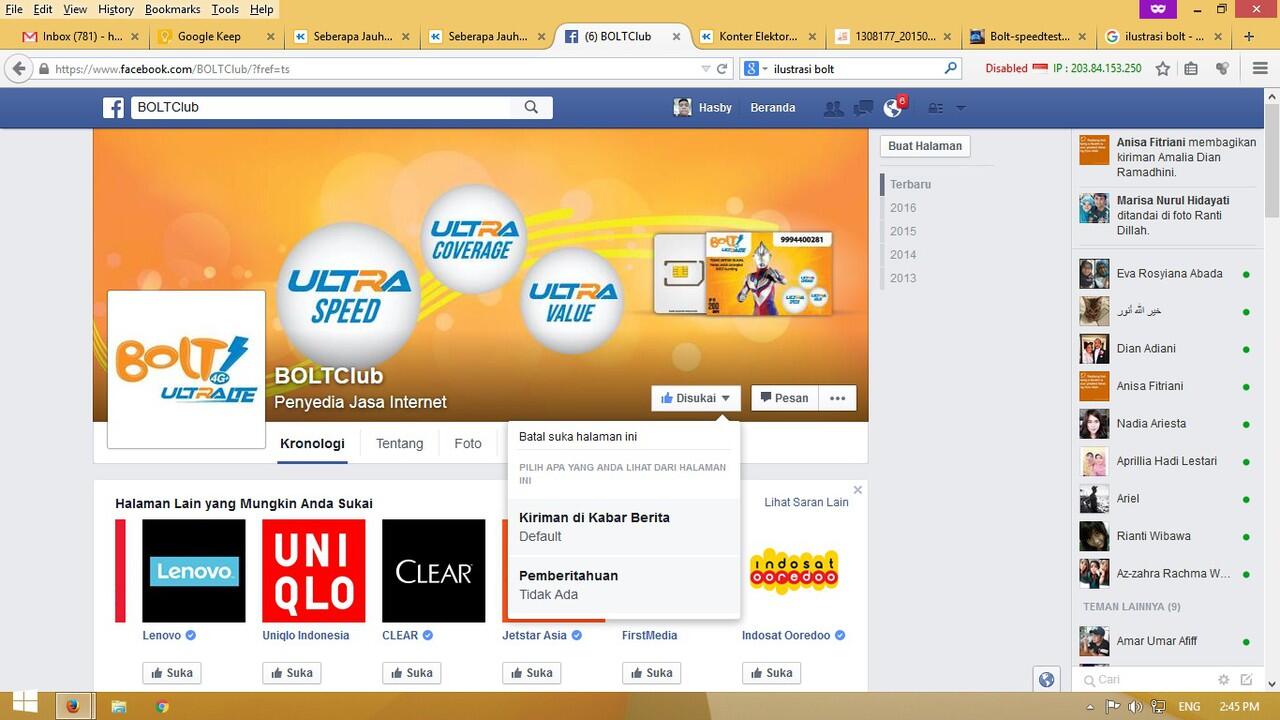Image resolution: width=1280 pixels, height=720 pixels.
Task: Open Pemberitahuan setting in the dropdown
Action: (624, 585)
